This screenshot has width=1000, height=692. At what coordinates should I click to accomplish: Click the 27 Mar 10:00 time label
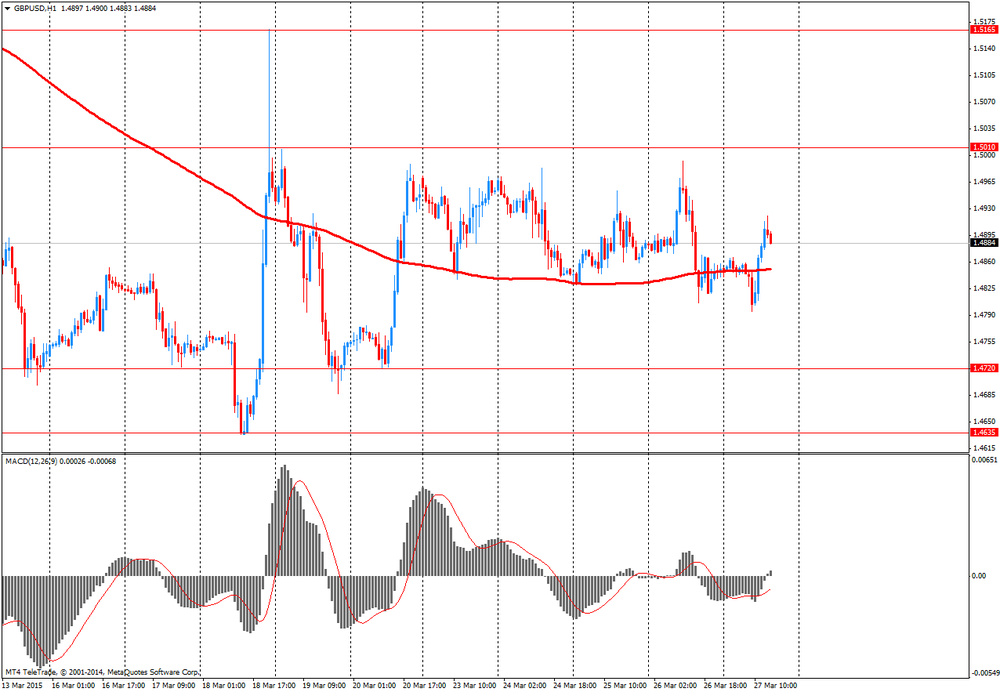[776, 686]
